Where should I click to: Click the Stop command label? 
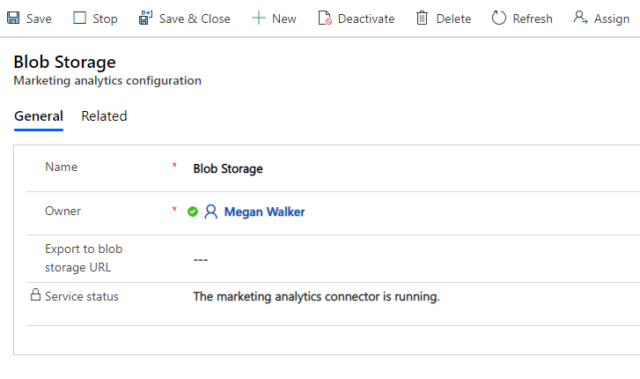(x=105, y=19)
